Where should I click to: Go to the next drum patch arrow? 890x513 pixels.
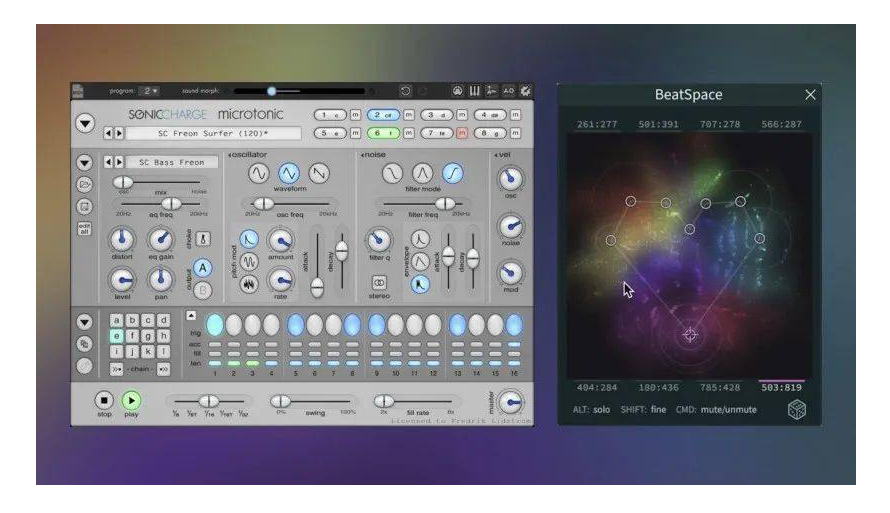(119, 162)
